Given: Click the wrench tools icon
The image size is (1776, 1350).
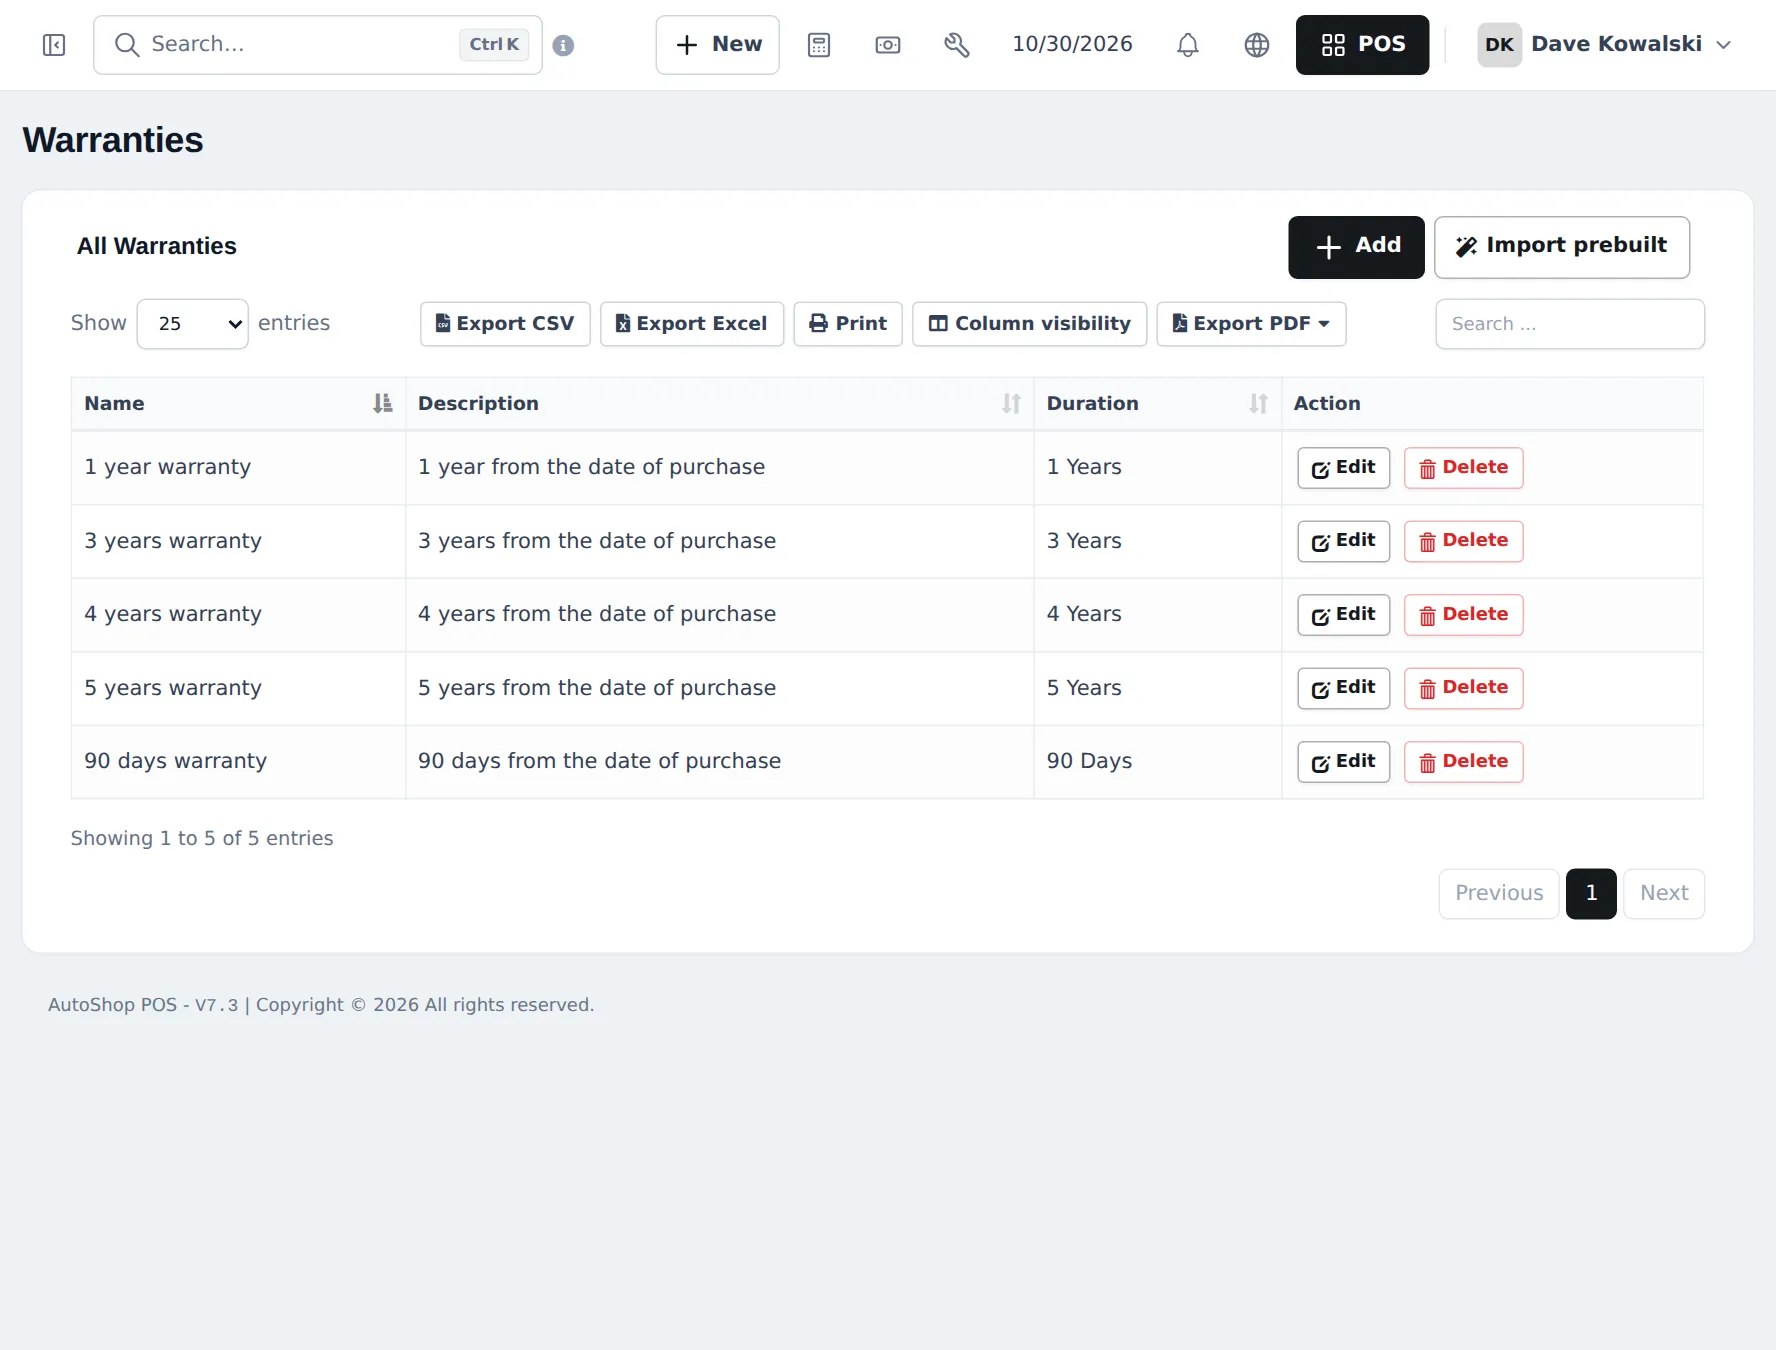Looking at the screenshot, I should [957, 45].
